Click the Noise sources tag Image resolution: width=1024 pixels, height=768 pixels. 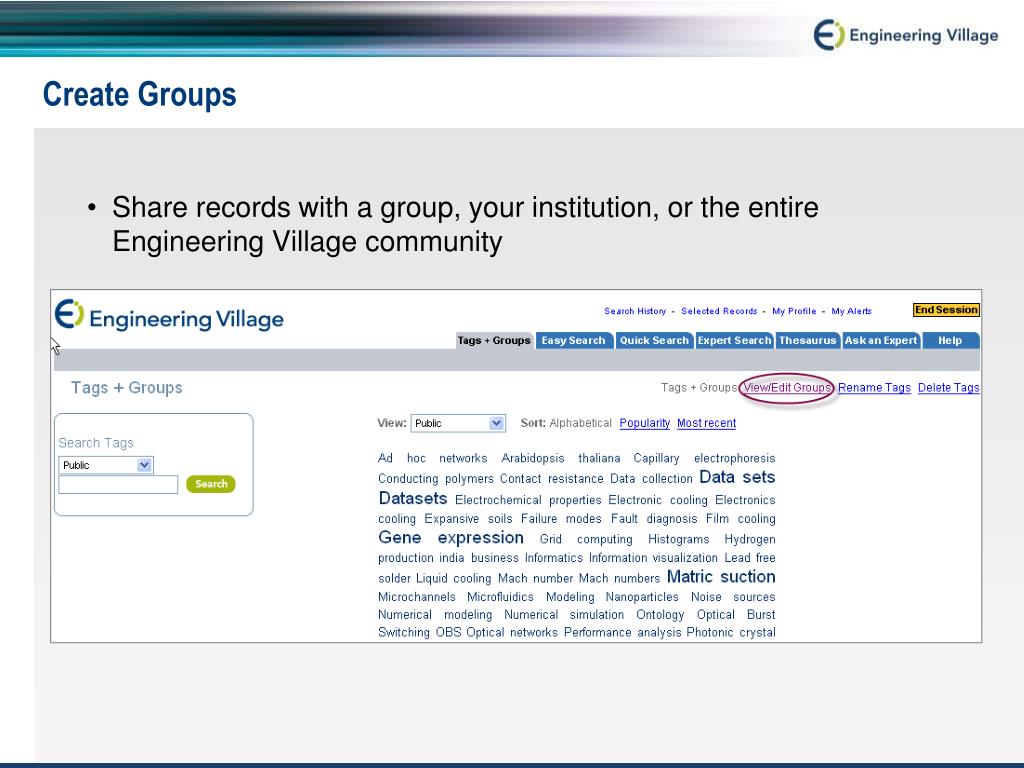click(x=733, y=597)
